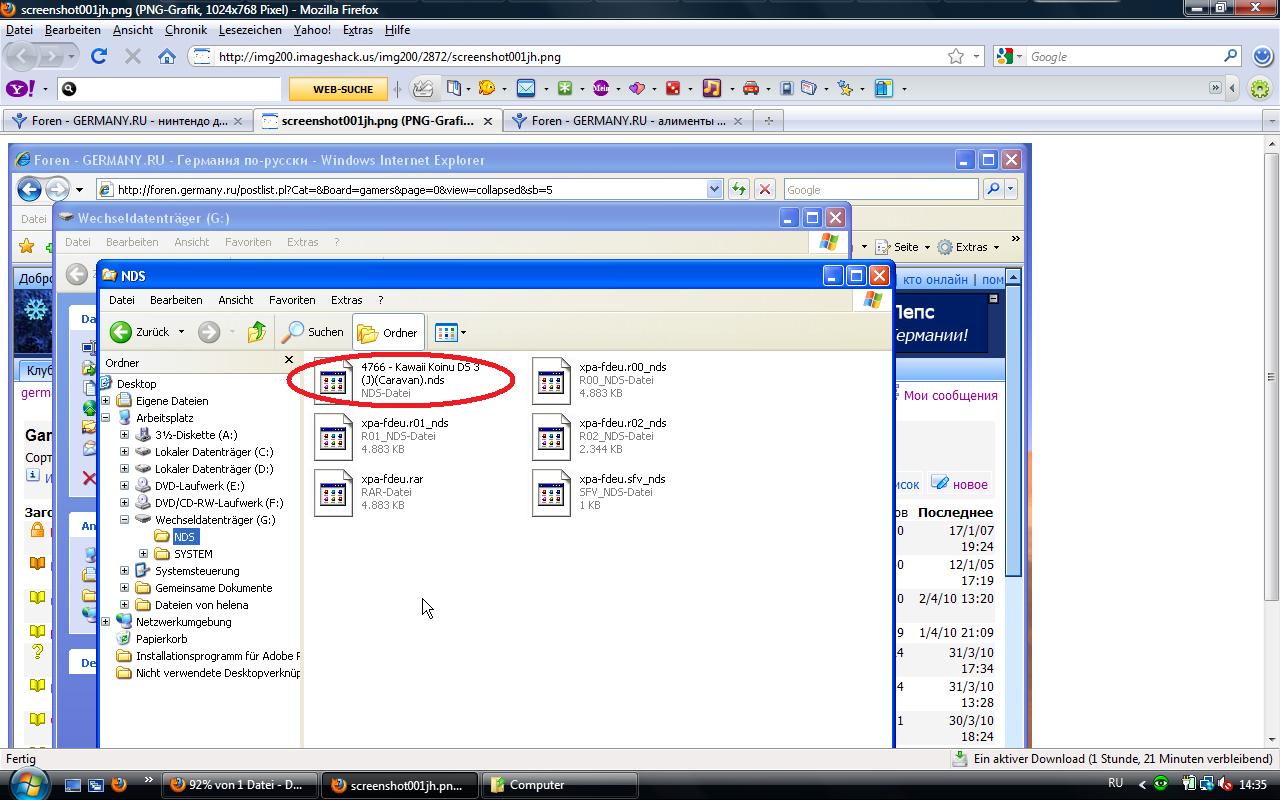Image resolution: width=1280 pixels, height=800 pixels.
Task: Click the Firefox home icon
Action: click(167, 57)
